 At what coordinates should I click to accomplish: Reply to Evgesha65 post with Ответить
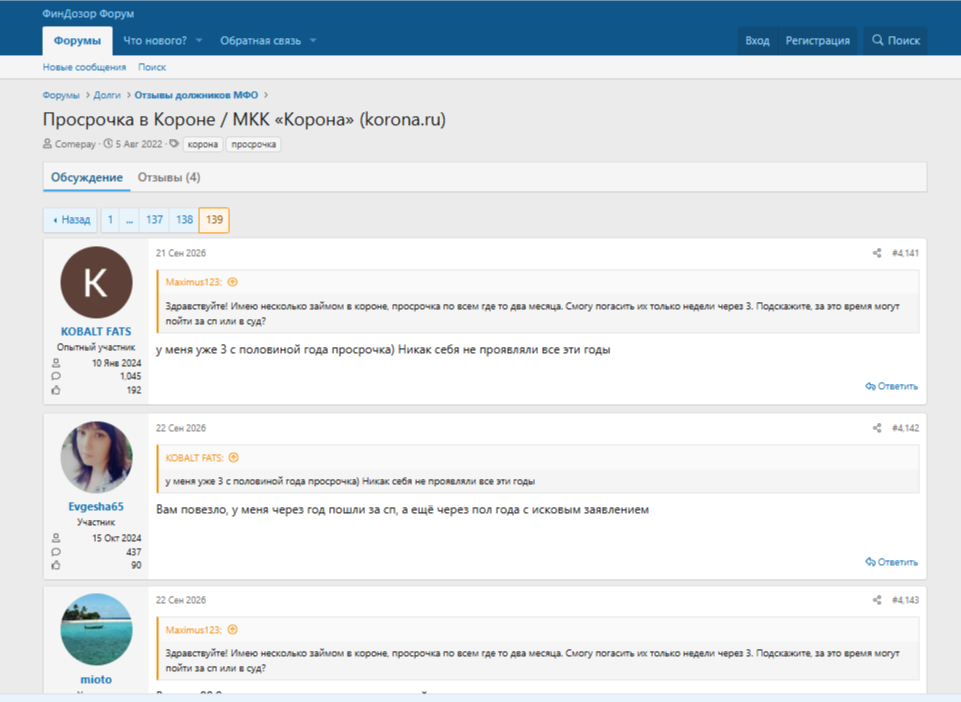[x=892, y=562]
